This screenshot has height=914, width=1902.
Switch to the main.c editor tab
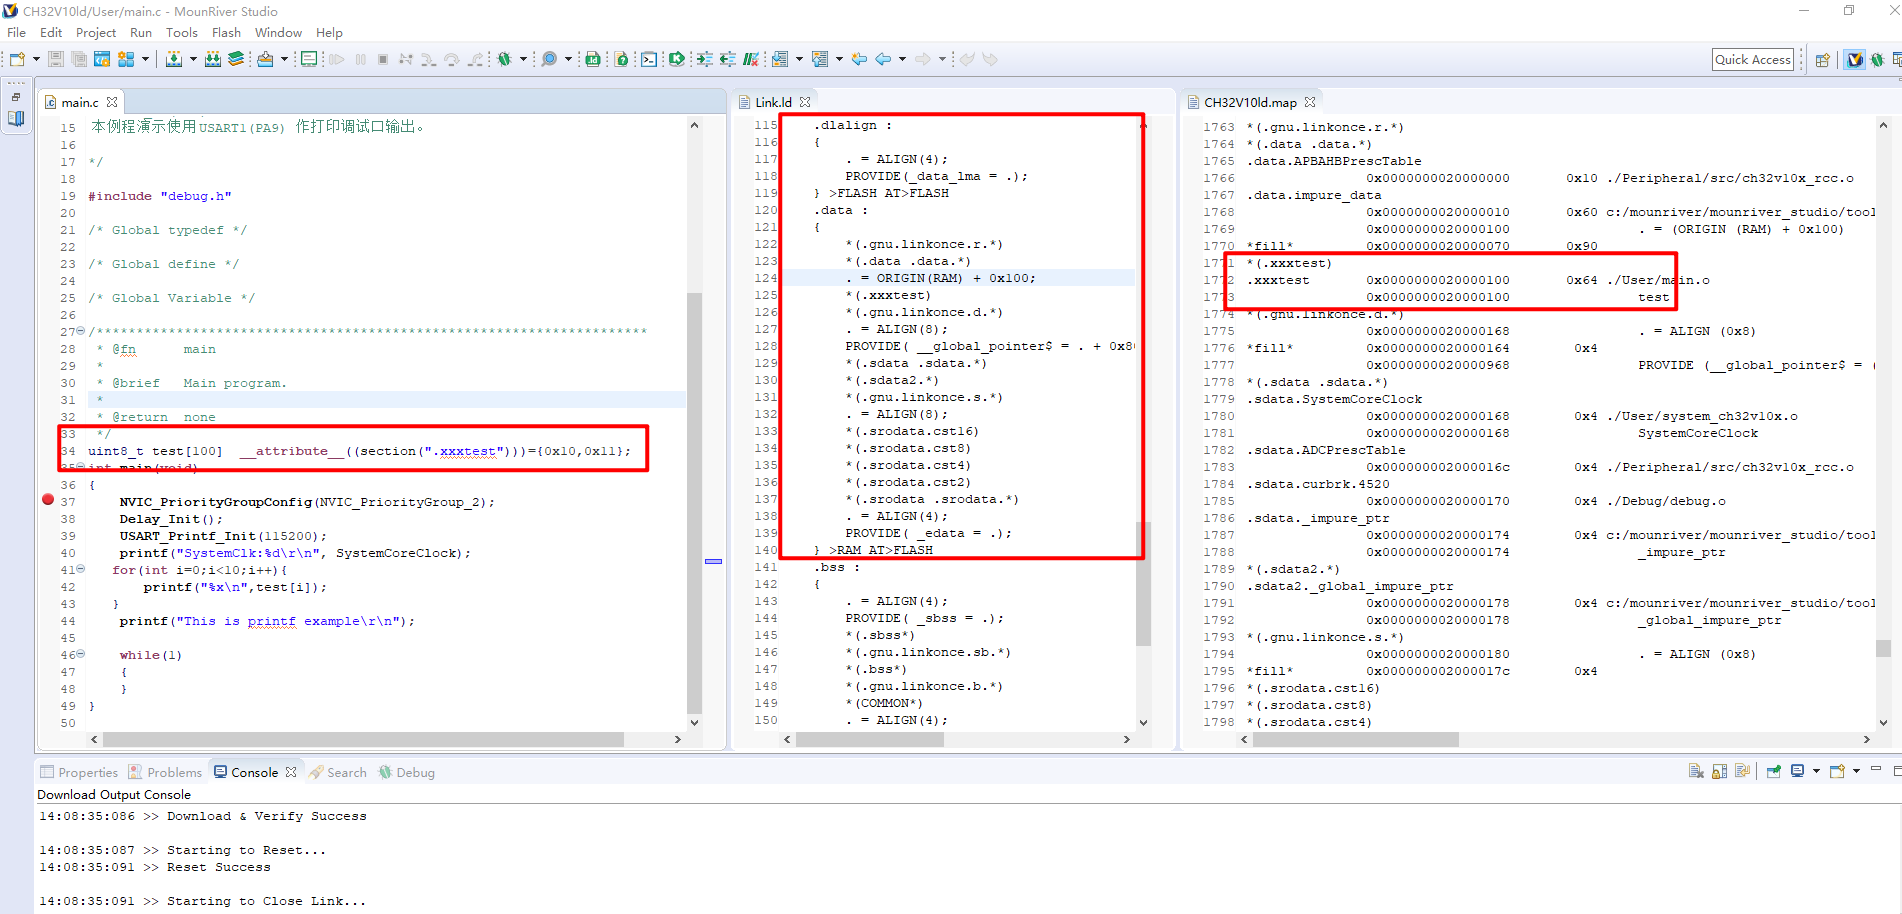point(79,102)
